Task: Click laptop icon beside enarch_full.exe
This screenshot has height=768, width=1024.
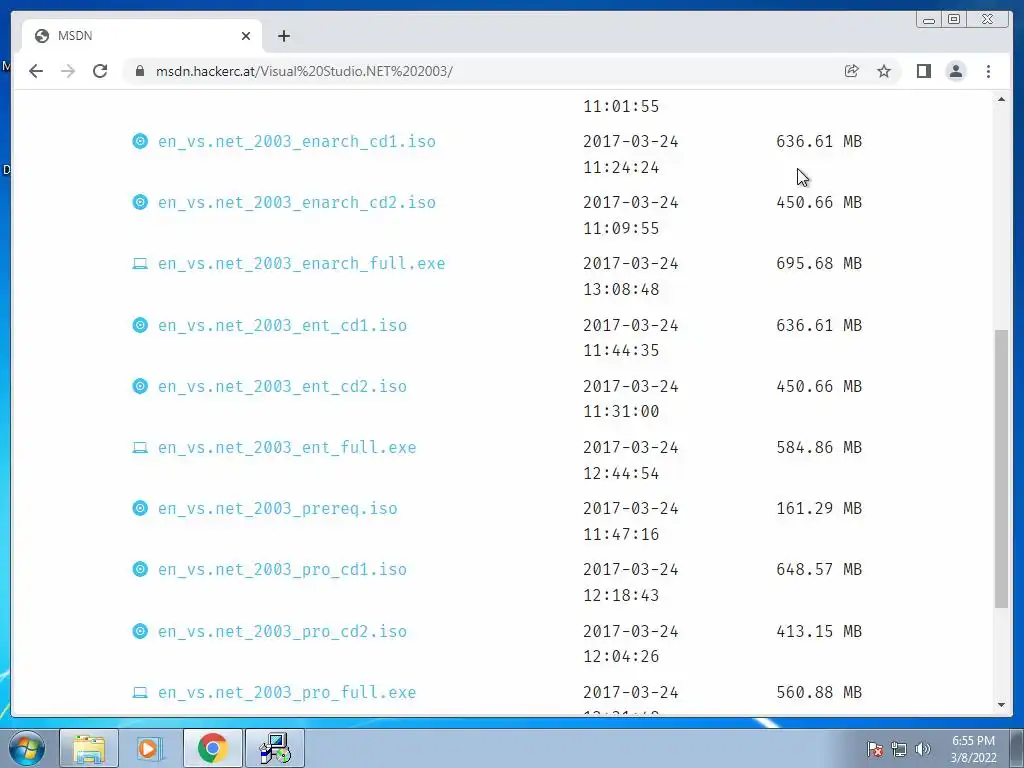Action: (140, 264)
